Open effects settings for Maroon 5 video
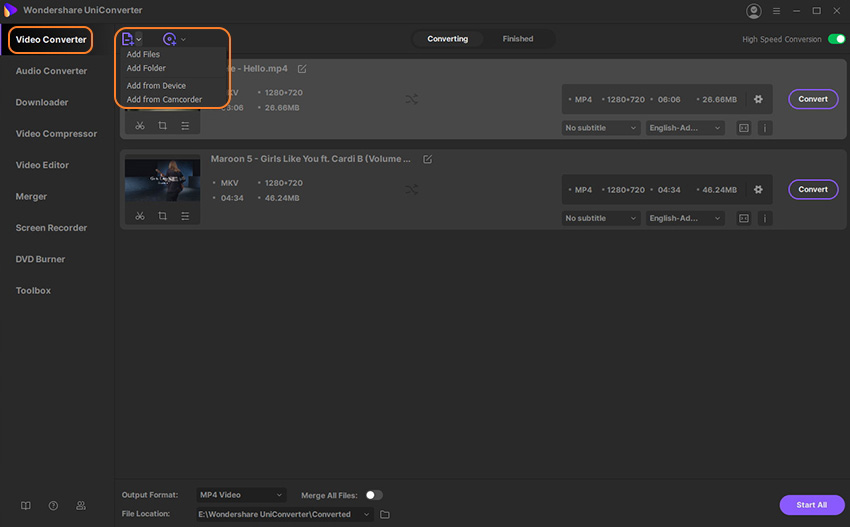 click(185, 216)
